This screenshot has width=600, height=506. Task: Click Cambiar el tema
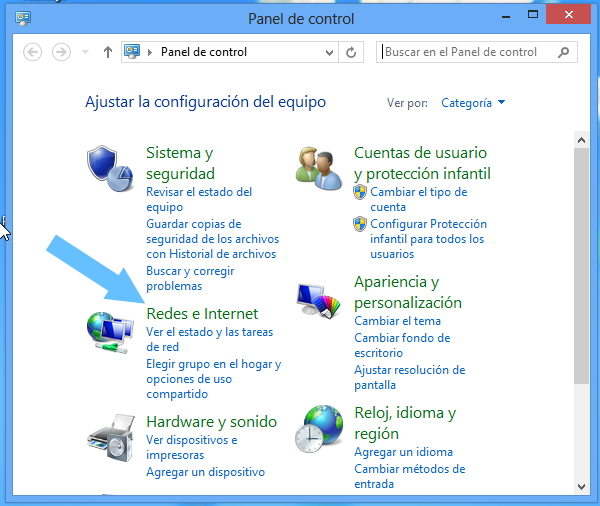[397, 321]
